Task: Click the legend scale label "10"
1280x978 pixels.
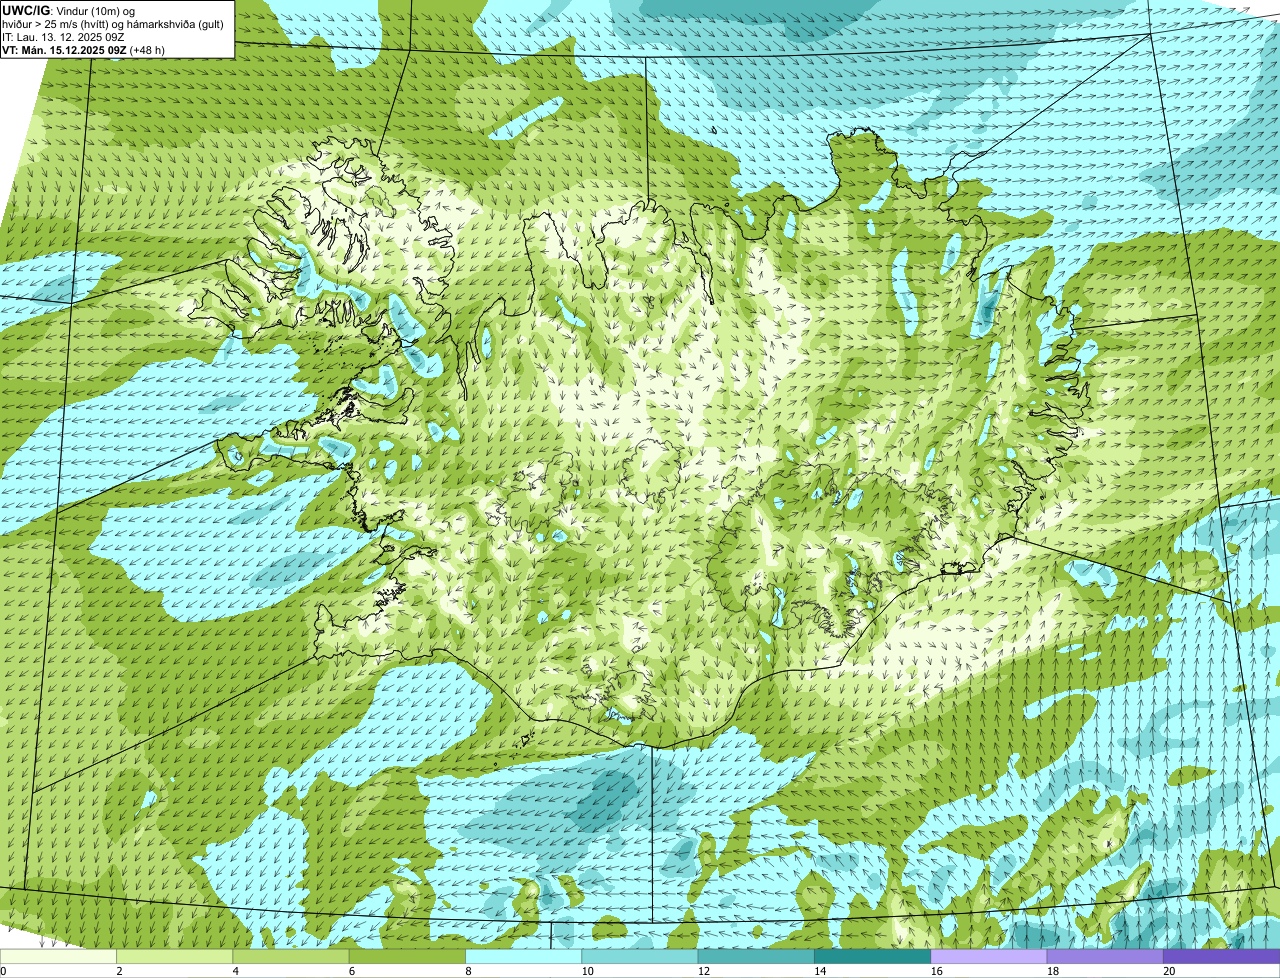Action: tap(586, 971)
